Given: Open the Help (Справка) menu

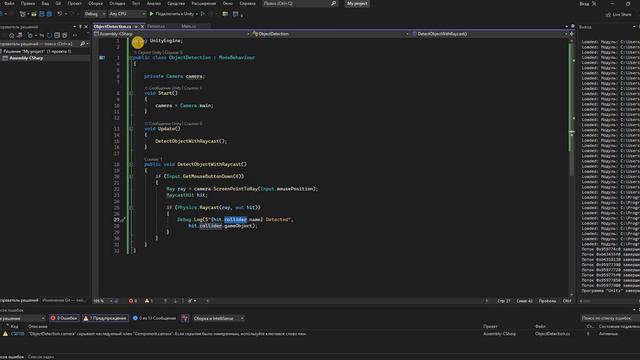Looking at the screenshot, I should [247, 3].
